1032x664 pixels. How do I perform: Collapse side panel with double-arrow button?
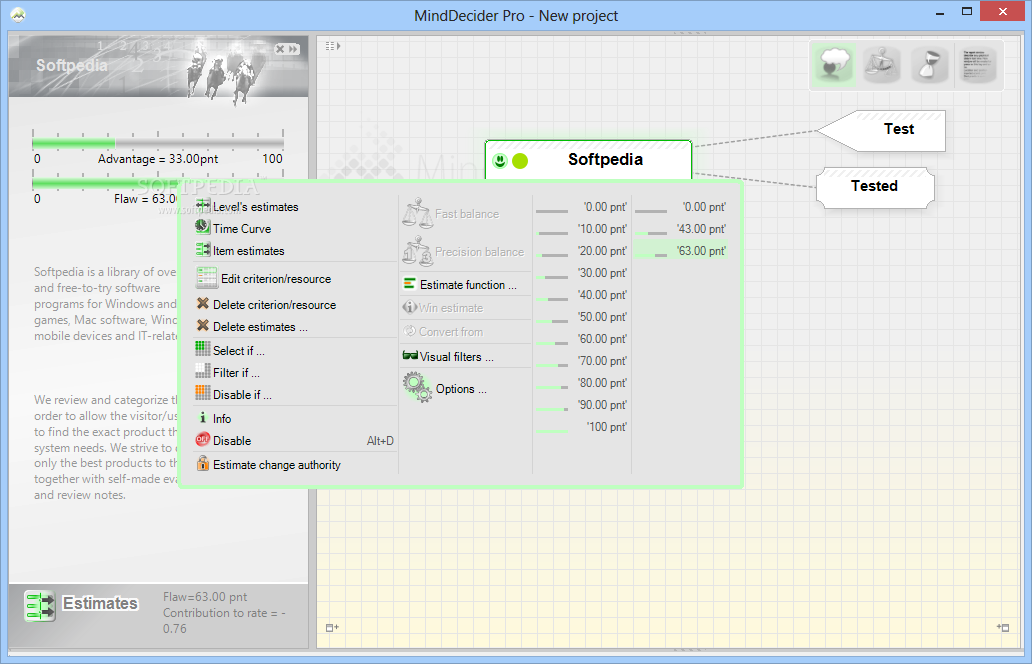(293, 49)
